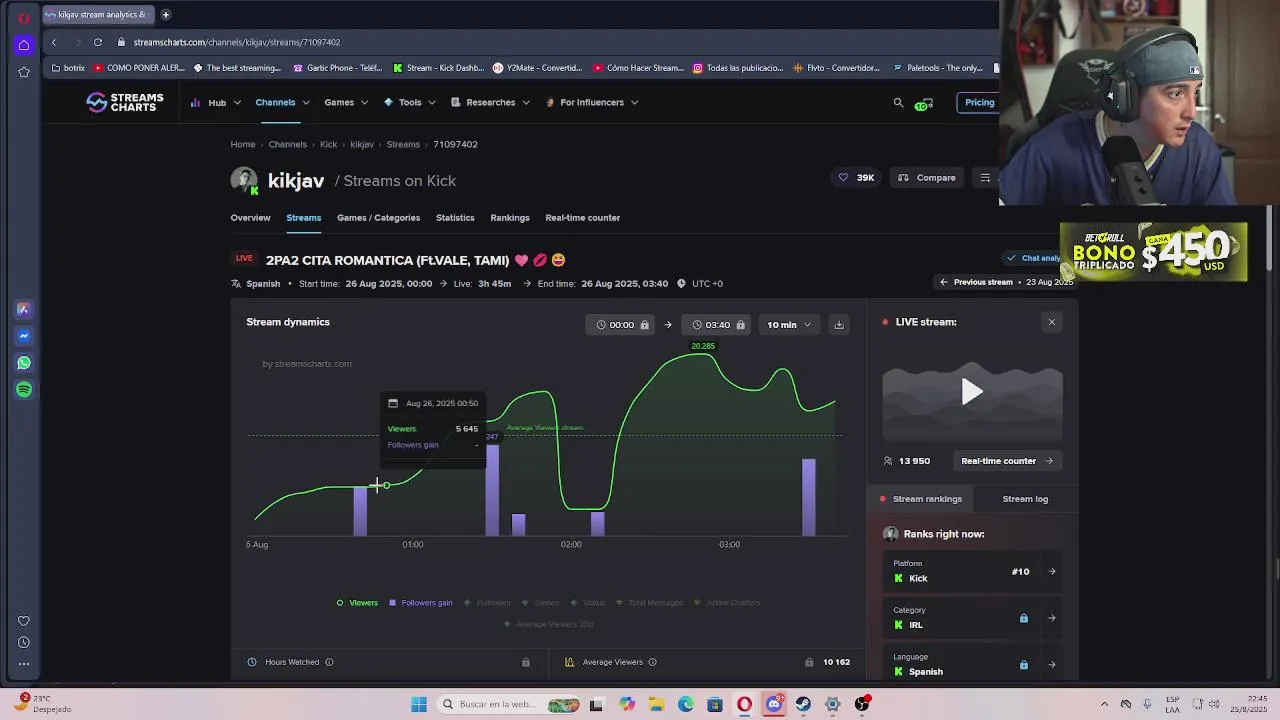Switch to the Games / Categories tab
Image resolution: width=1280 pixels, height=720 pixels.
(378, 217)
